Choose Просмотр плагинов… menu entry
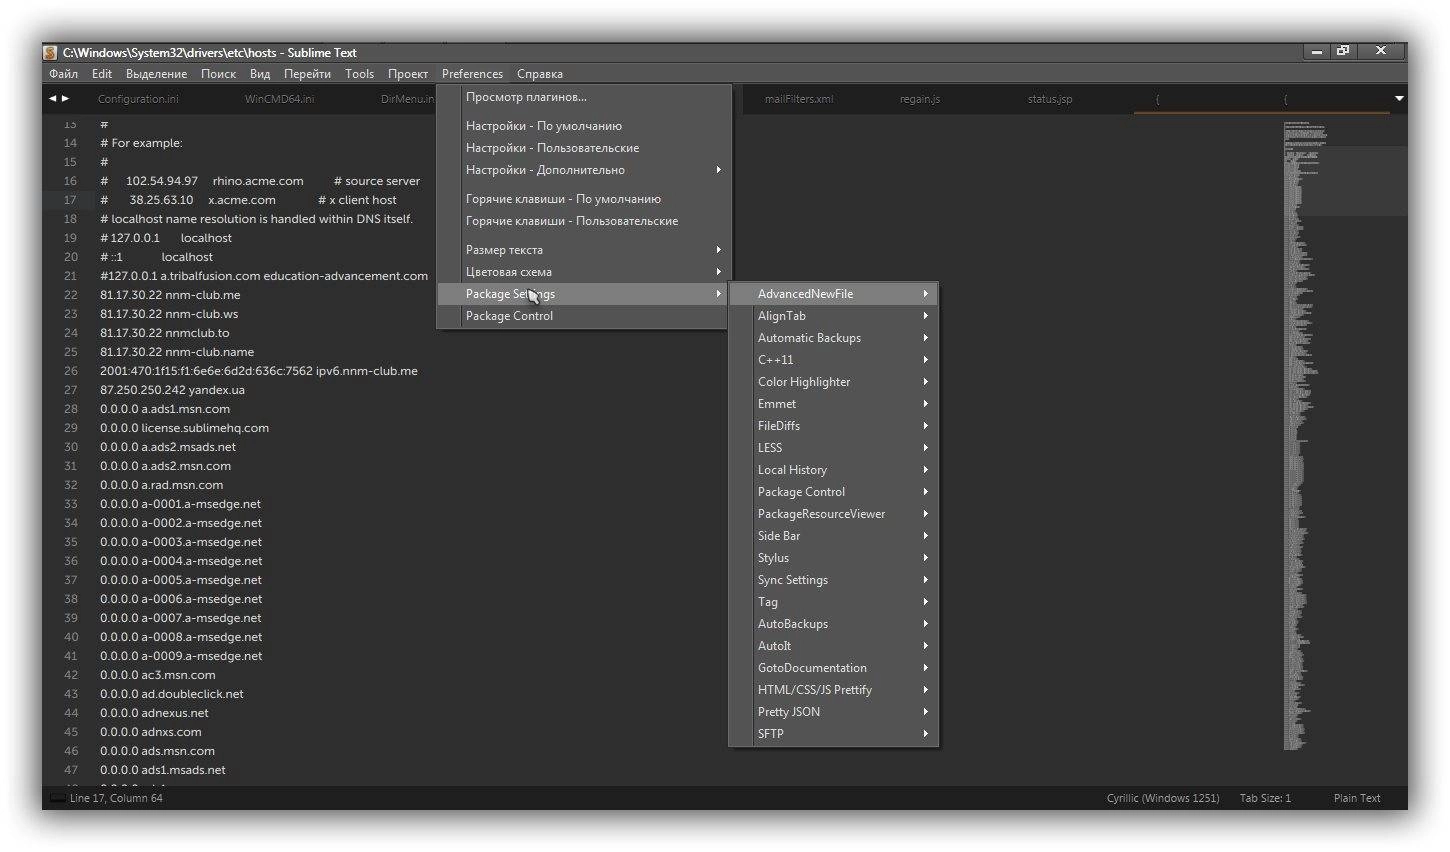 [x=582, y=97]
